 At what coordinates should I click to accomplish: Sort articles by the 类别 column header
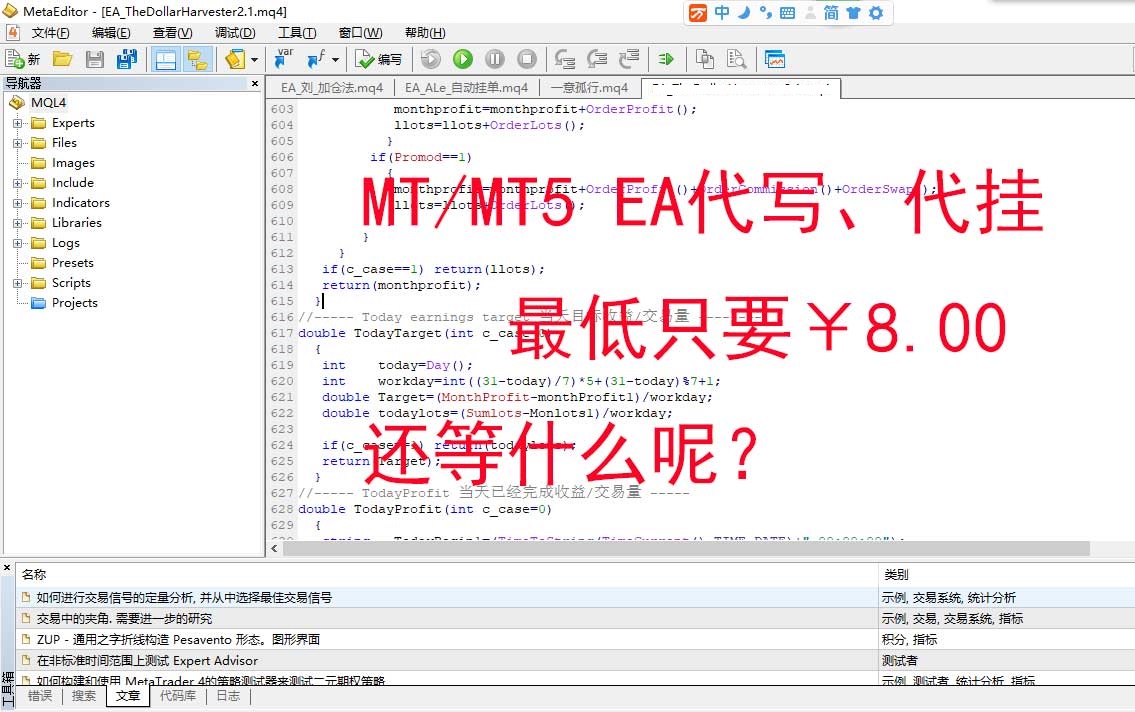click(1006, 575)
